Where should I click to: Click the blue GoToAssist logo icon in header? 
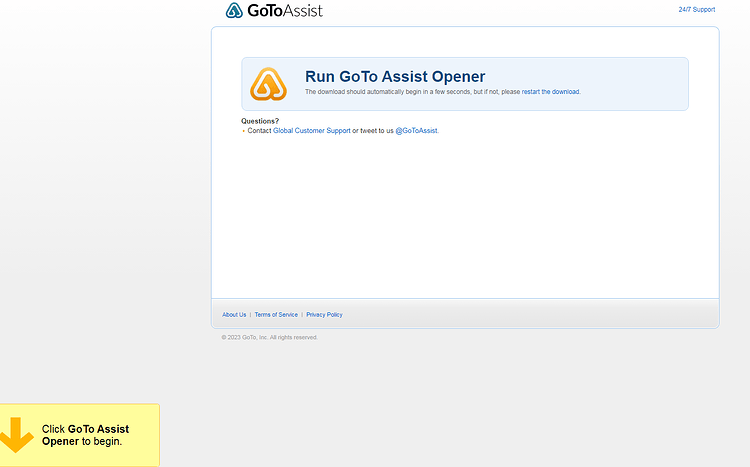234,10
